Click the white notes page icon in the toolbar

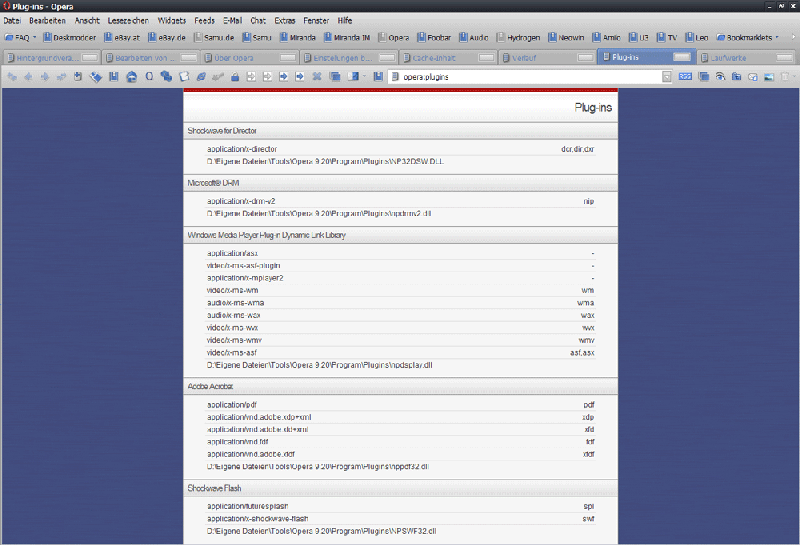click(x=184, y=77)
